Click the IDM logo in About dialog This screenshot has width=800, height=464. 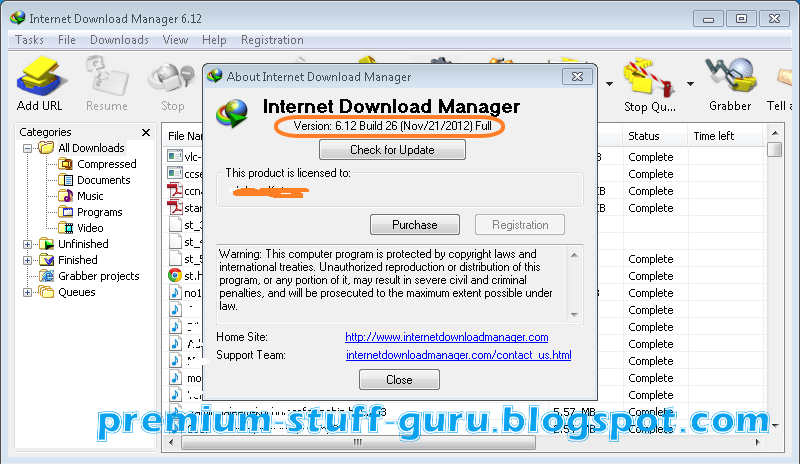232,112
